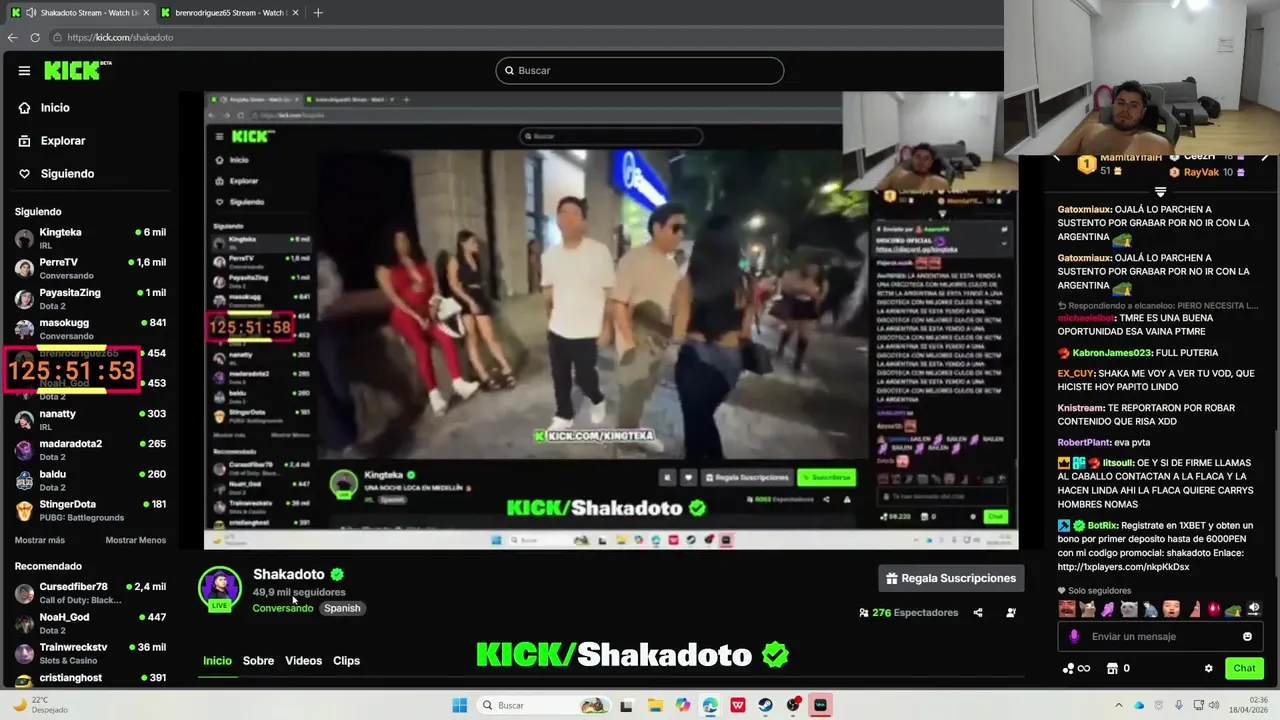Switch to Clips channel tab

pyautogui.click(x=346, y=661)
